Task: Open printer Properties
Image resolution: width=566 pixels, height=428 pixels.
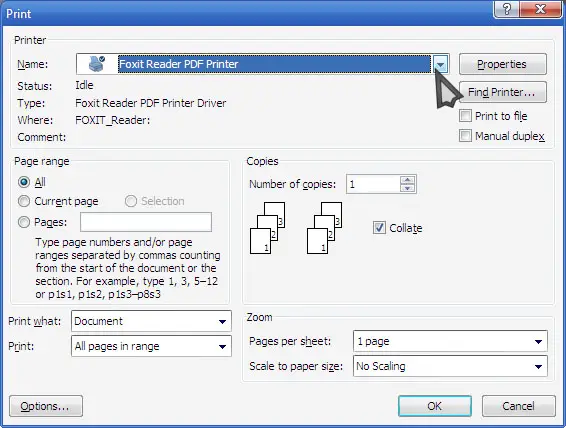Action: [x=502, y=64]
